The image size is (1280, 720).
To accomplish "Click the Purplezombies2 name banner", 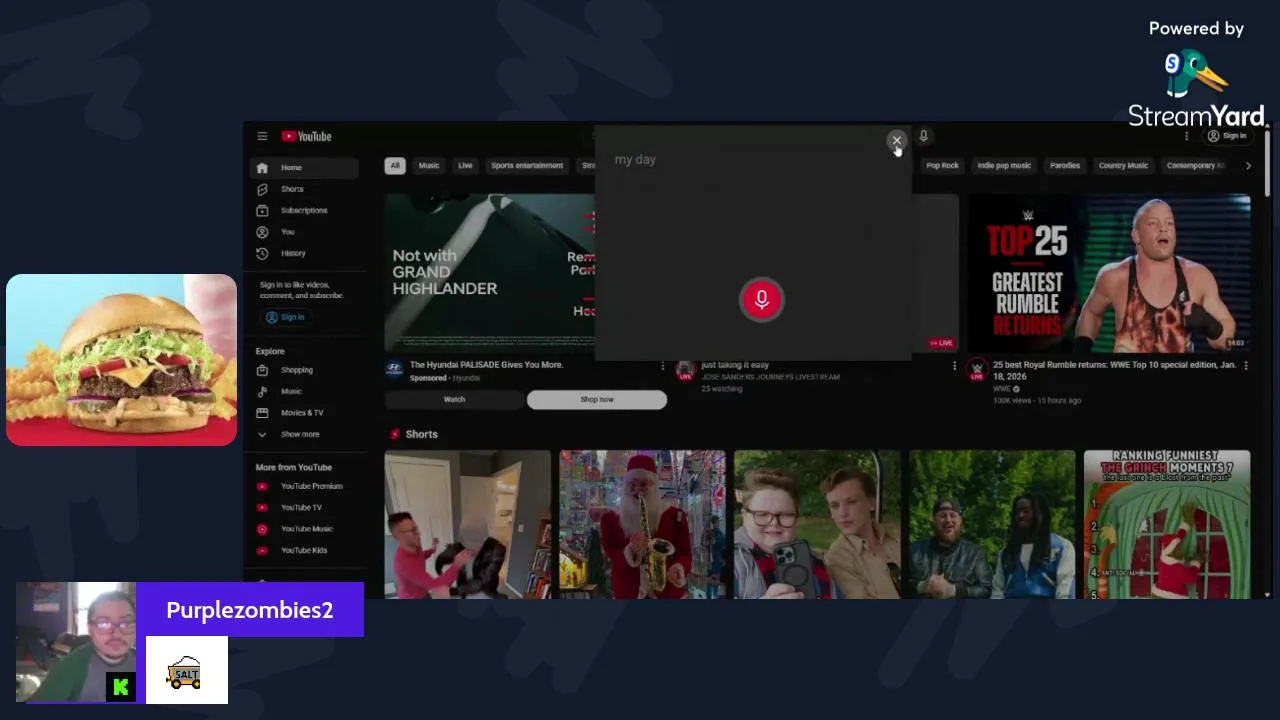I will pos(250,610).
